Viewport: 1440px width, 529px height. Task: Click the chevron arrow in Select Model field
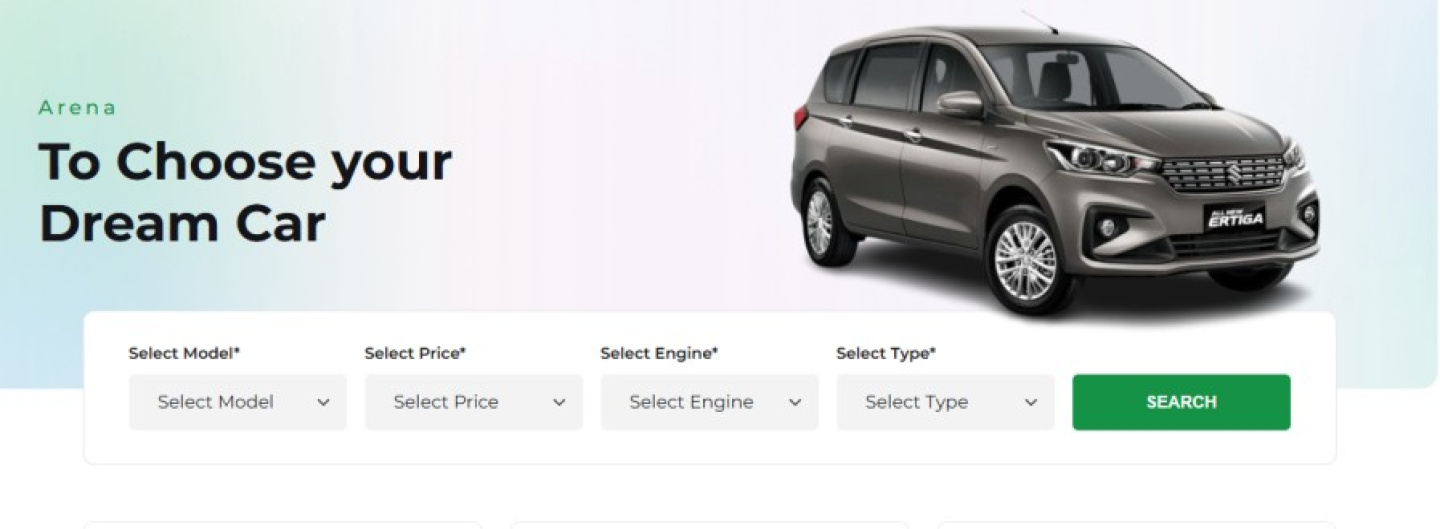(x=323, y=402)
